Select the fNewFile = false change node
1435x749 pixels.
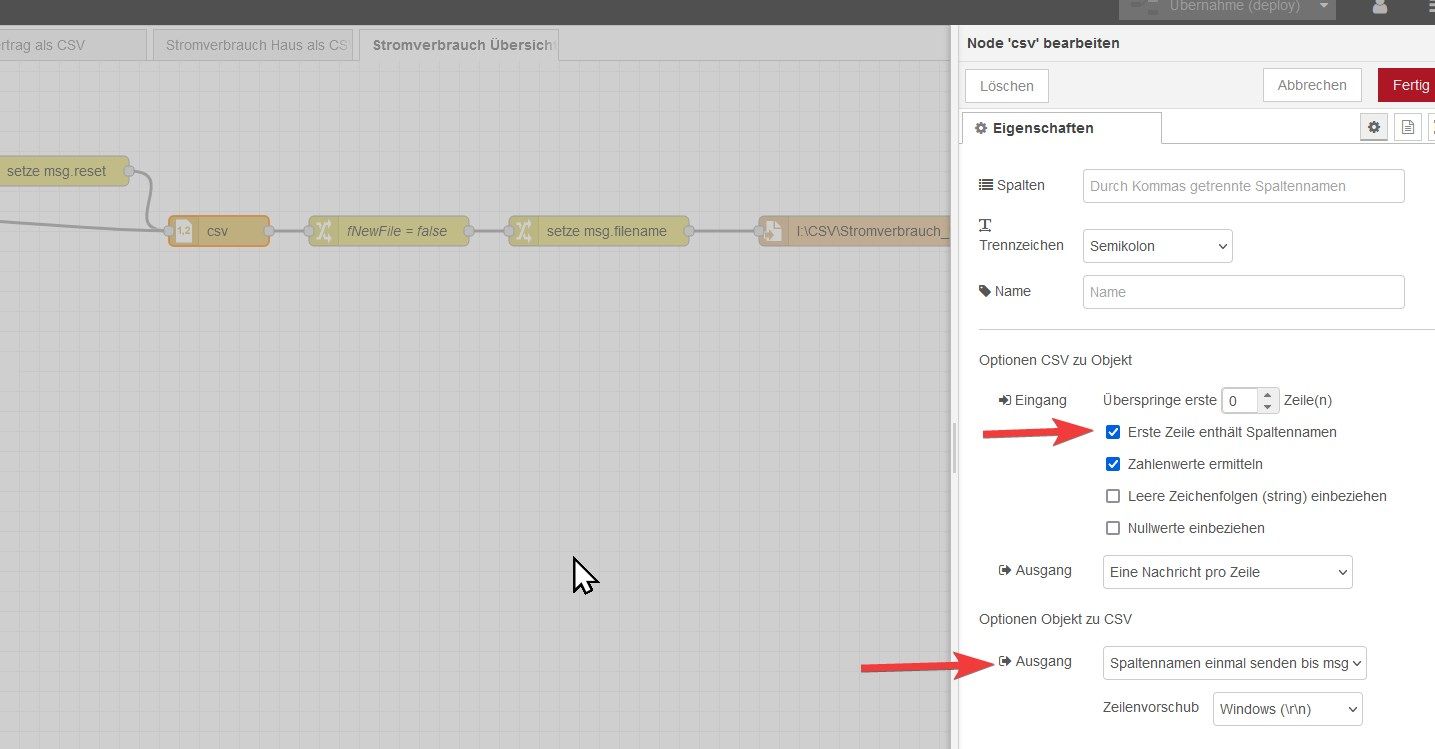point(389,231)
